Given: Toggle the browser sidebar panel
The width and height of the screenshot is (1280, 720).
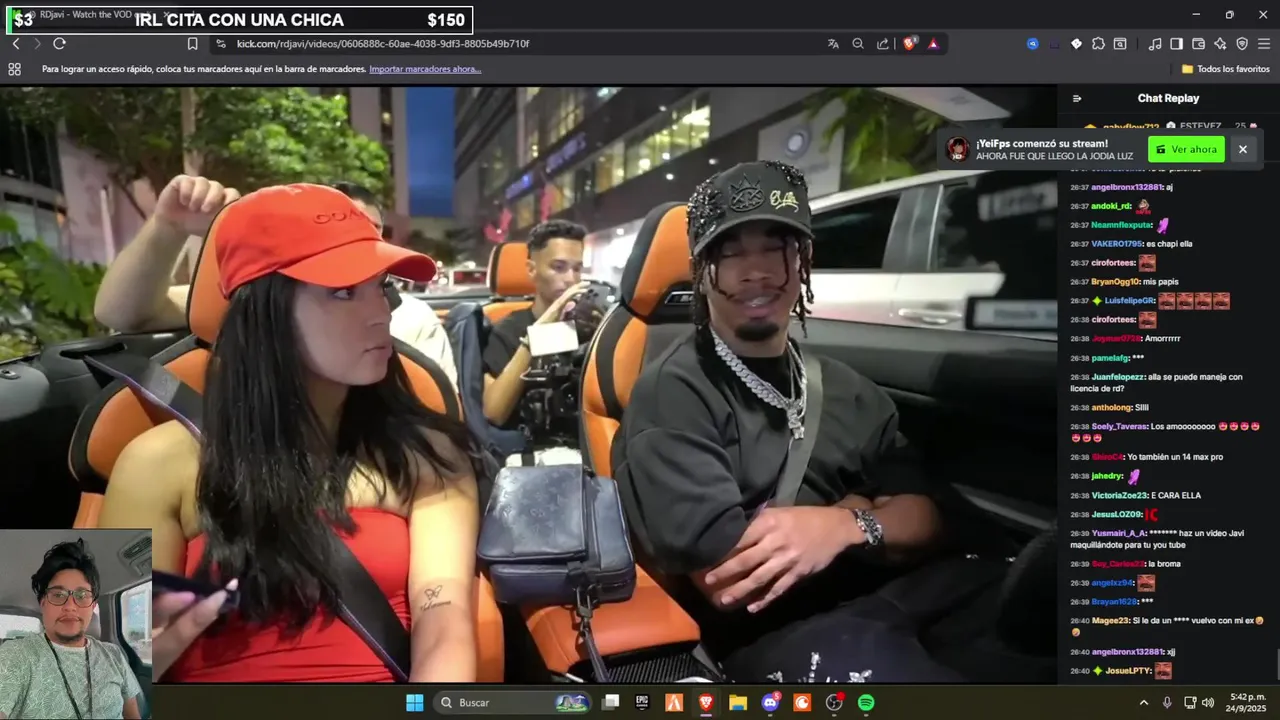Looking at the screenshot, I should click(x=1177, y=44).
